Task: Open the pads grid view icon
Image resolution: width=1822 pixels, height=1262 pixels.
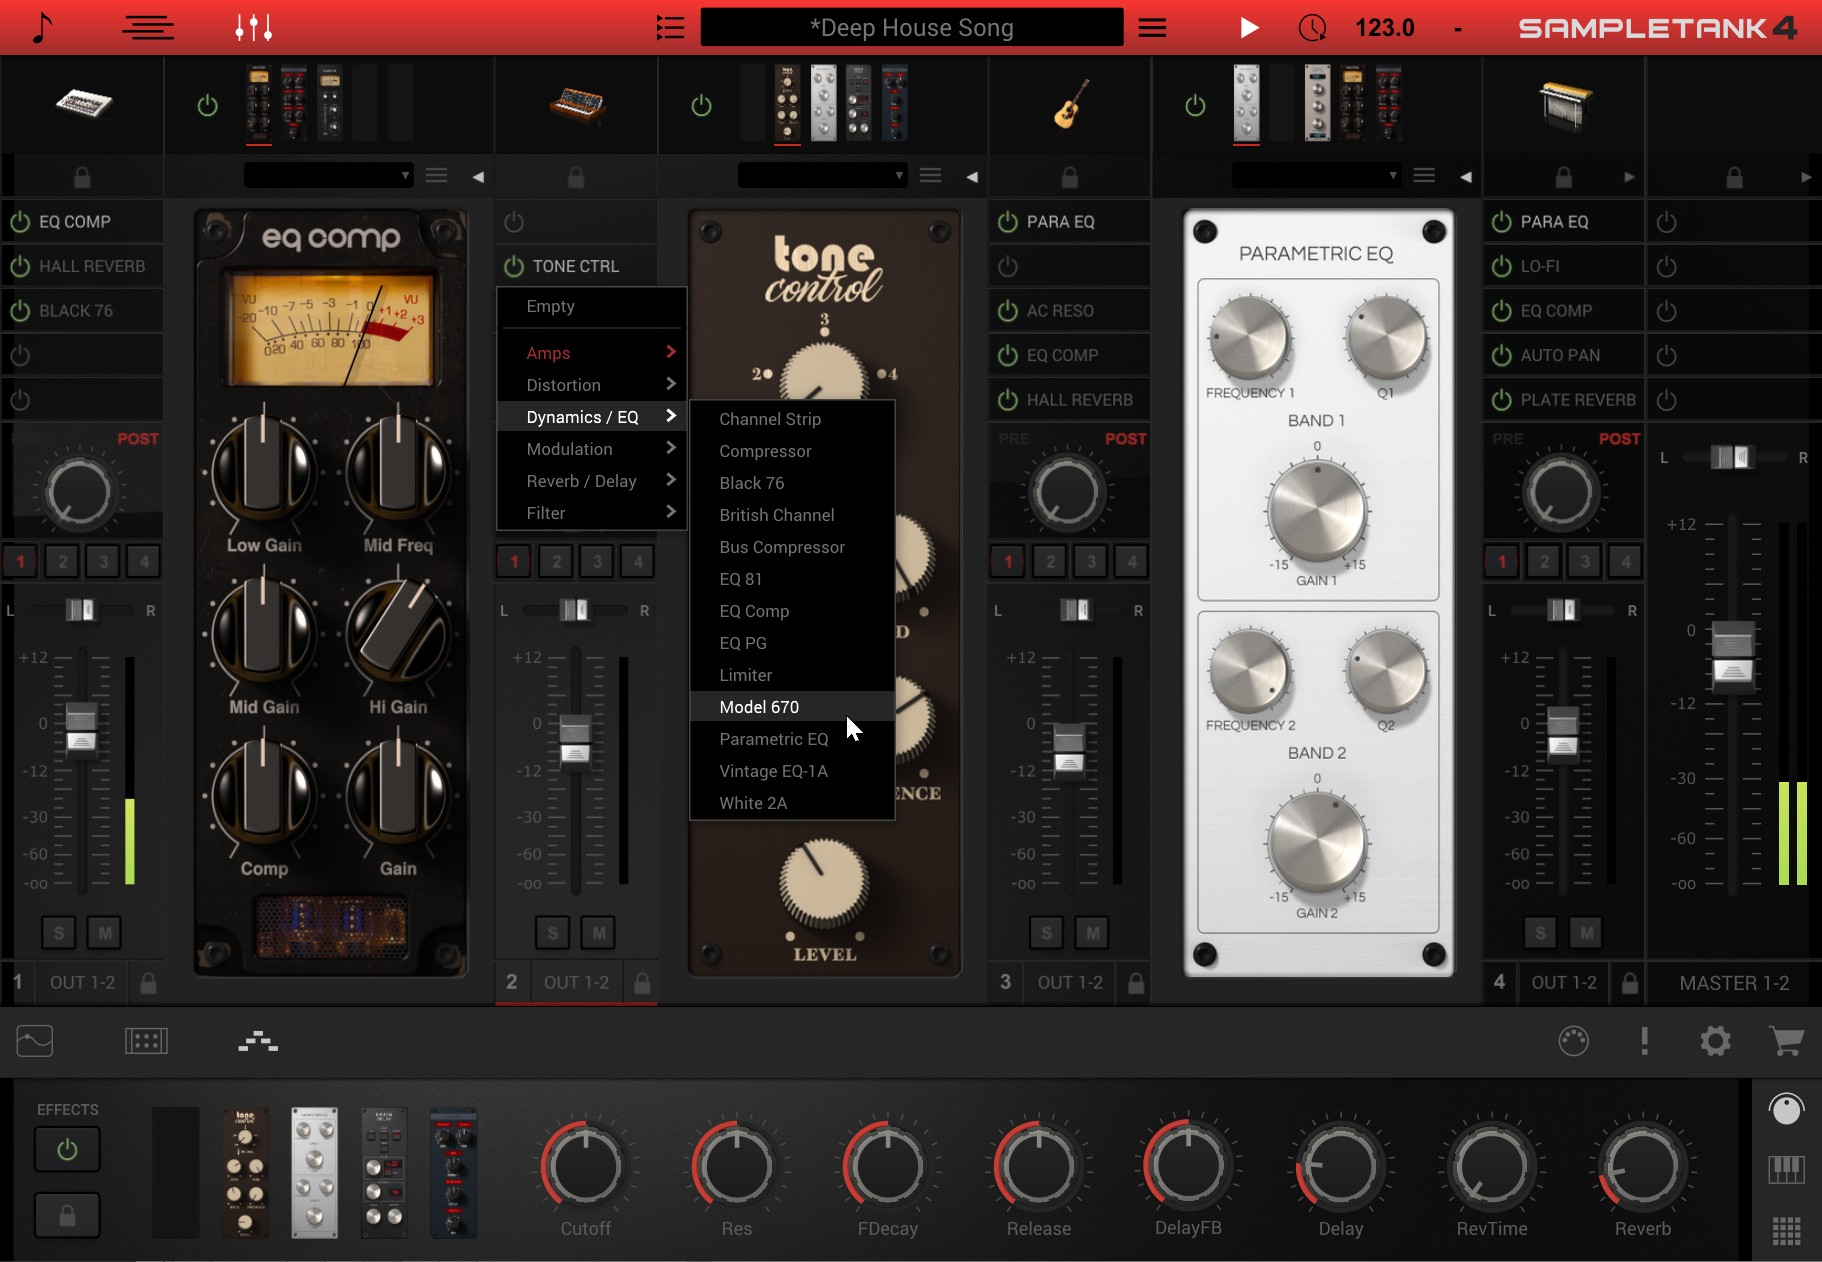Action: pyautogui.click(x=146, y=1042)
